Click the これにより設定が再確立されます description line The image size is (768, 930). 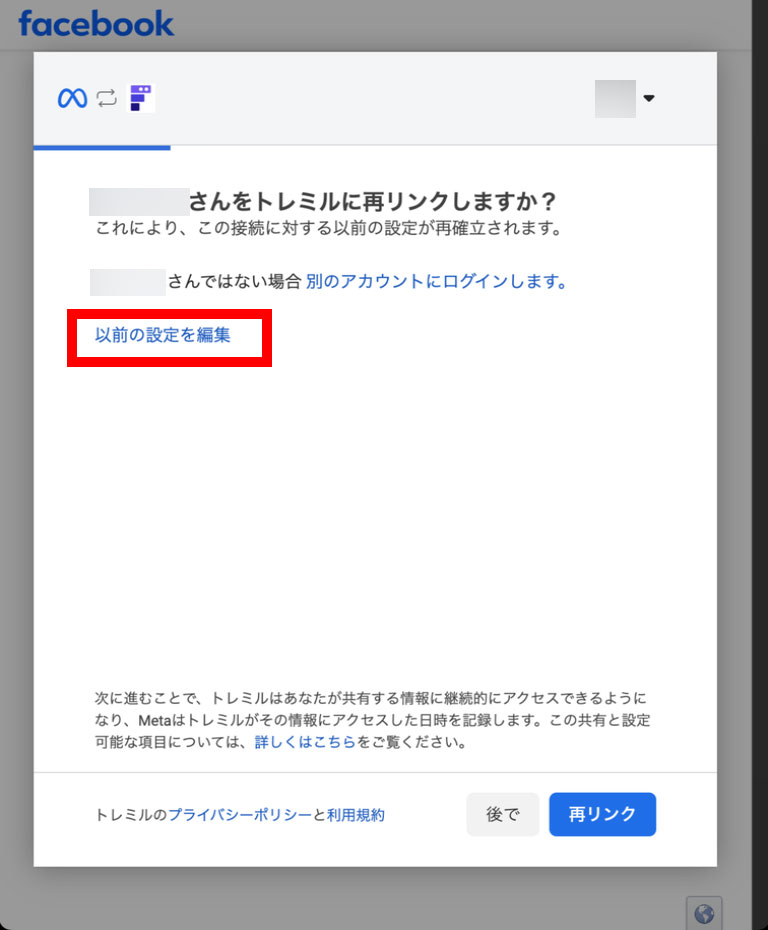328,229
